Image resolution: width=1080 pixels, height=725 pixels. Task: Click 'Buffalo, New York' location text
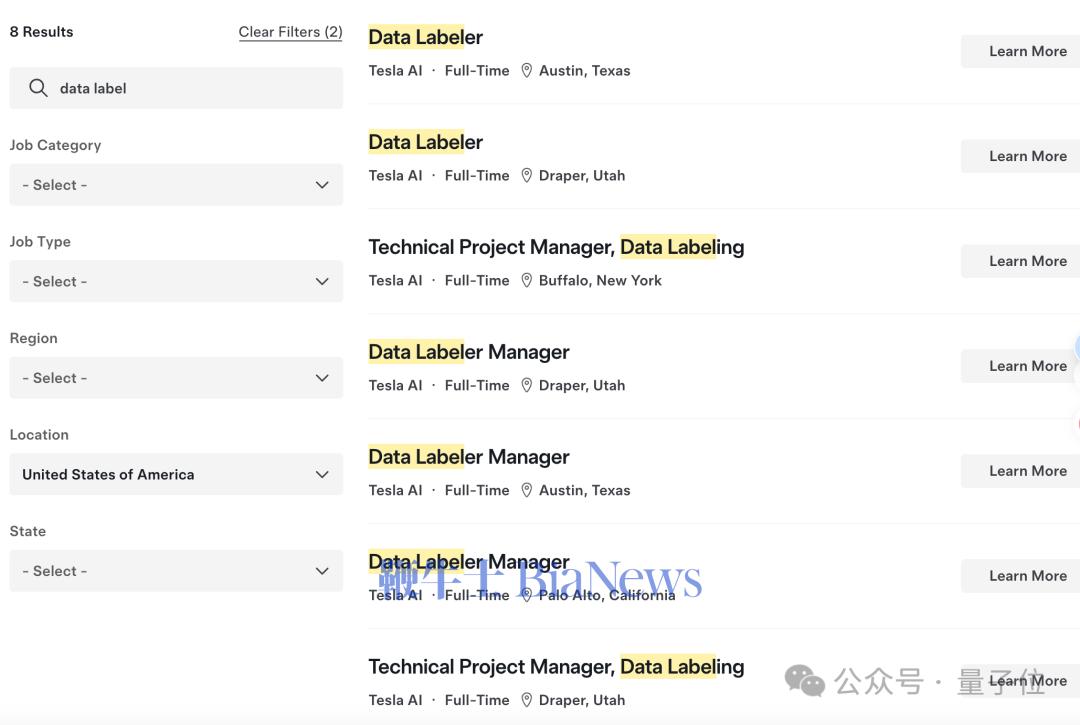click(600, 281)
